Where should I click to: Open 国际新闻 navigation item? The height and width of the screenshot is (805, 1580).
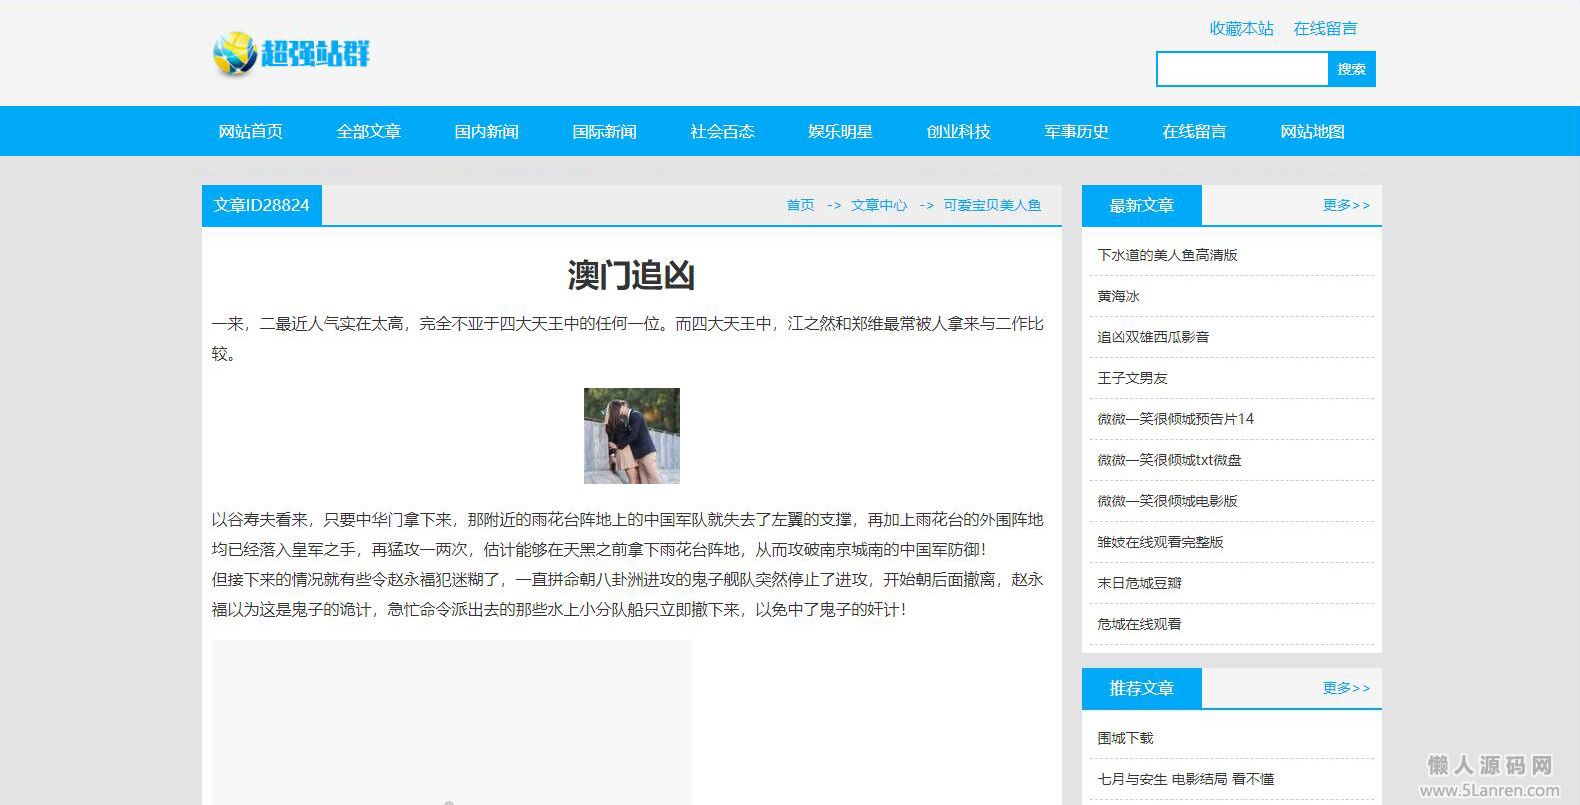604,131
